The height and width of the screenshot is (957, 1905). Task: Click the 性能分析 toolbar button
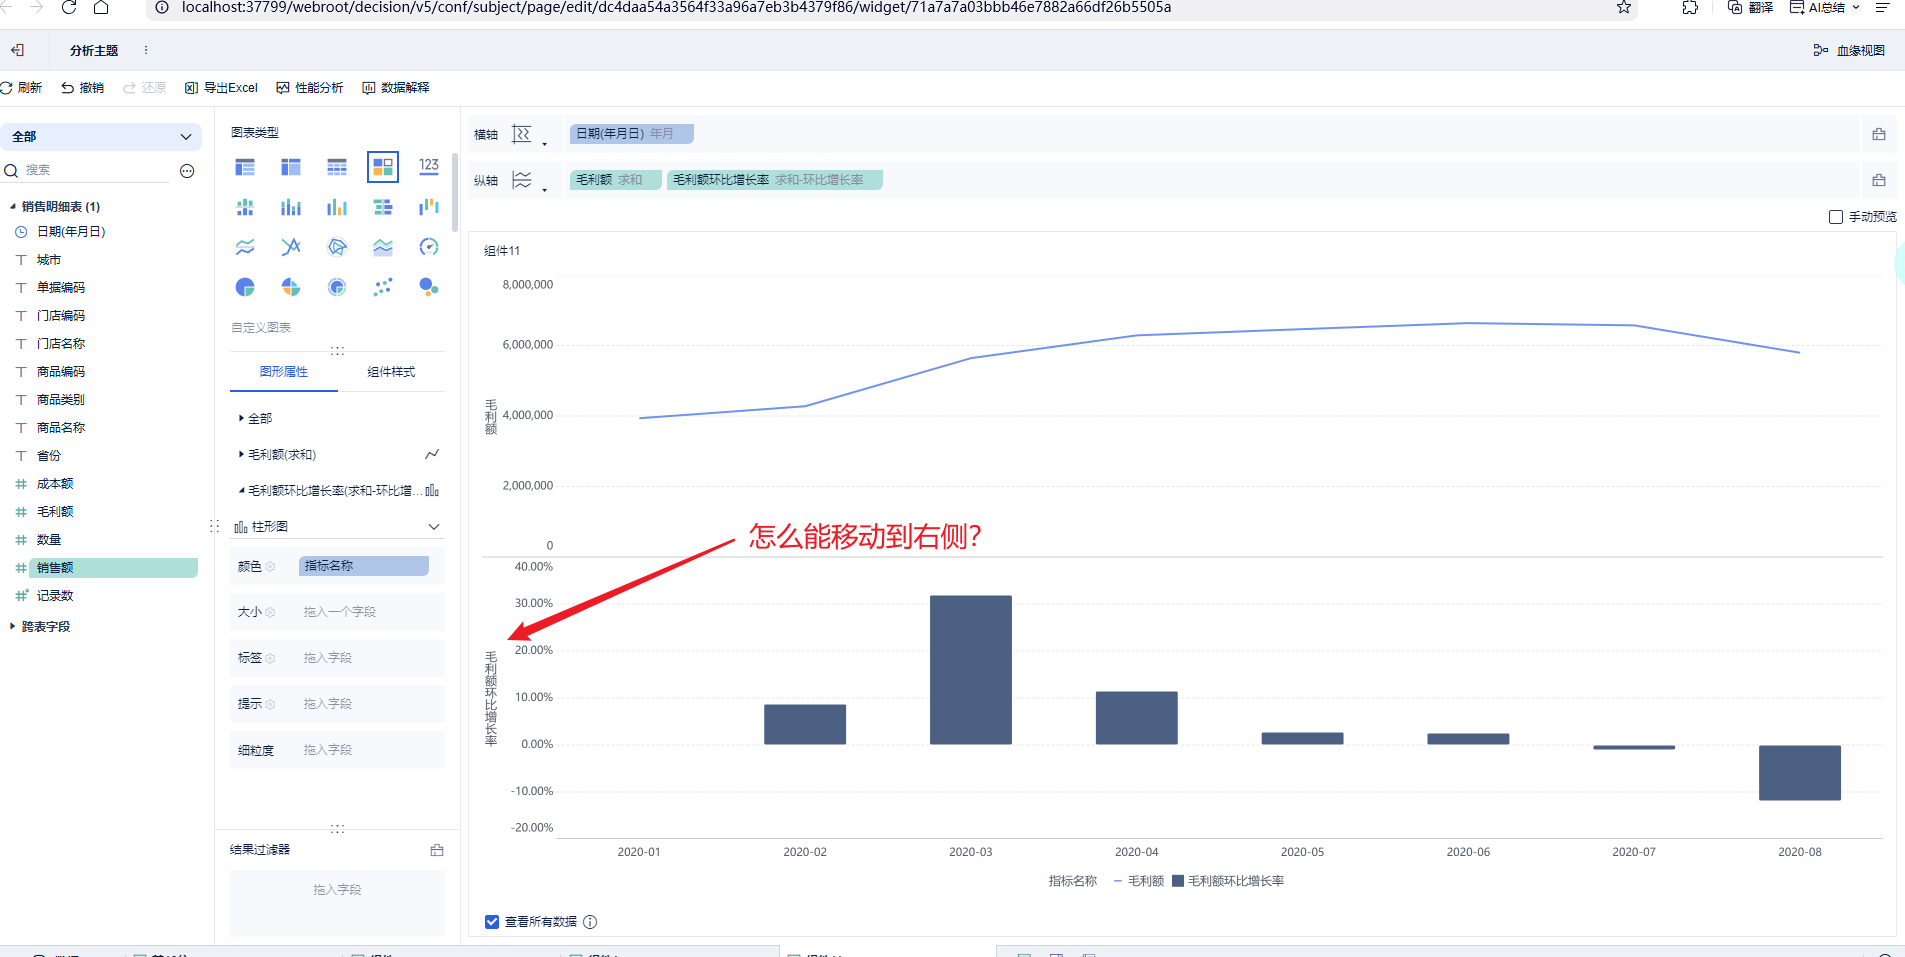click(x=310, y=88)
